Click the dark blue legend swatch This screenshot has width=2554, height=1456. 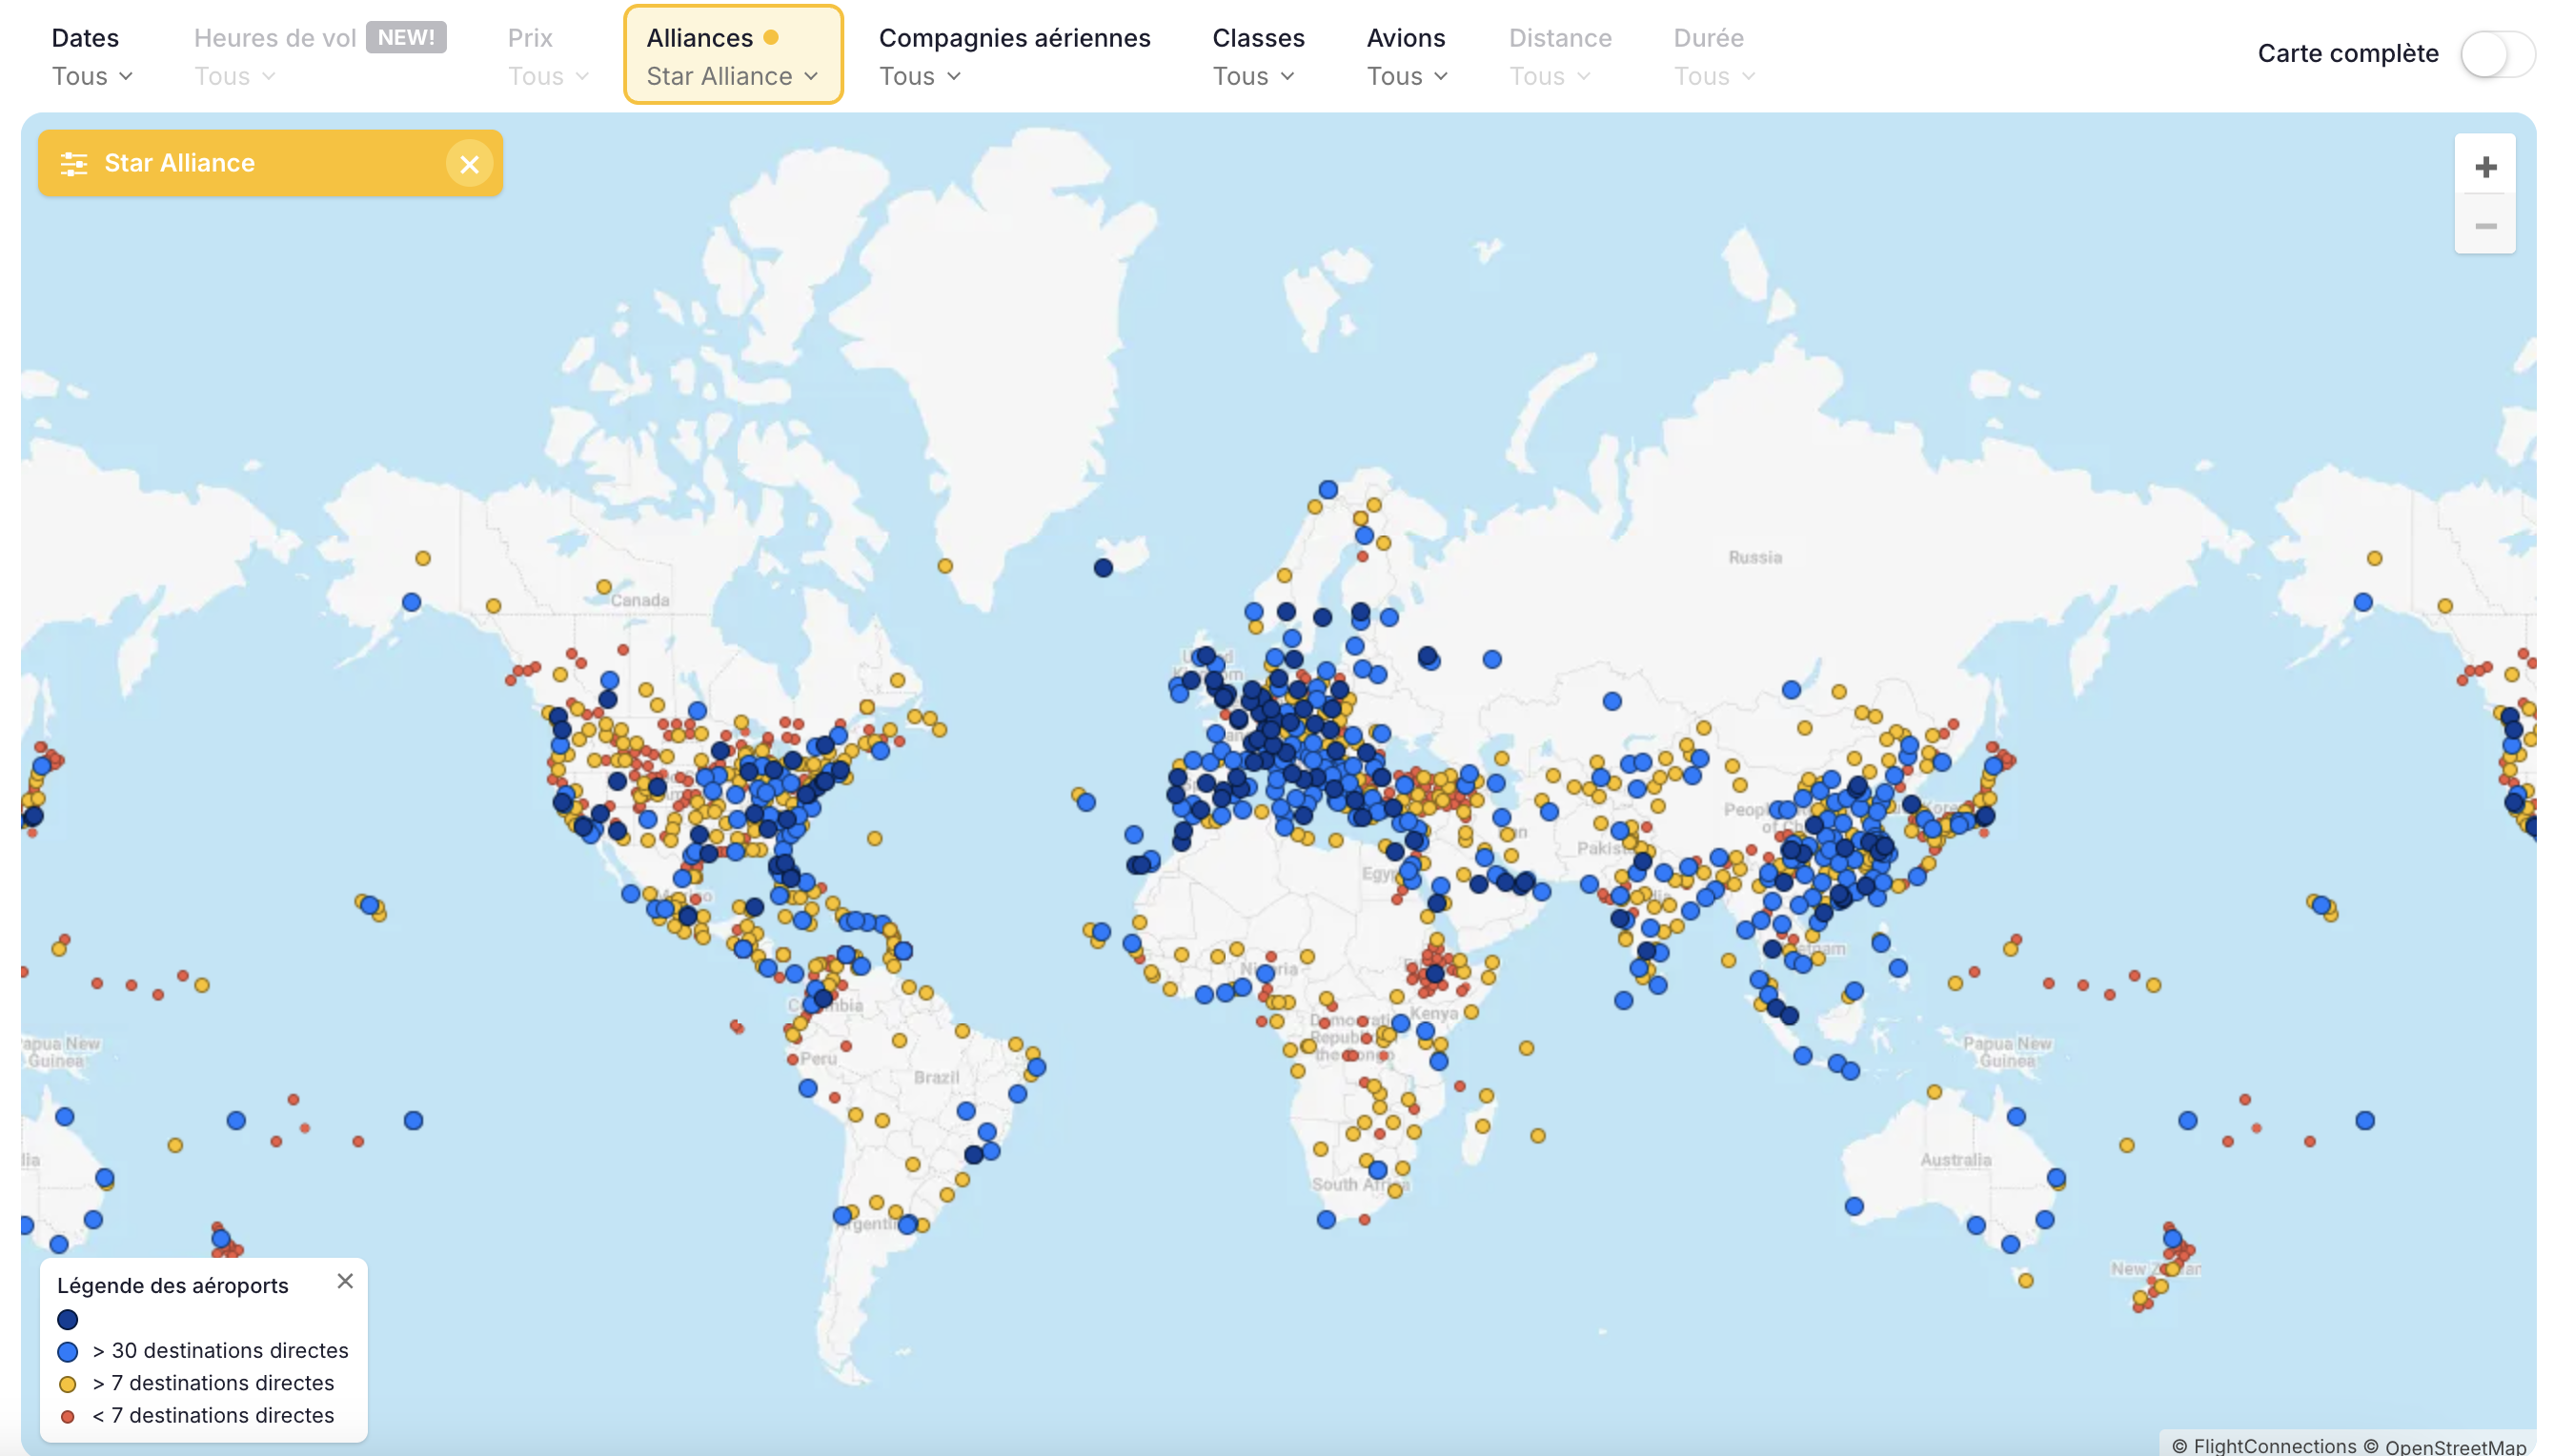pyautogui.click(x=68, y=1319)
